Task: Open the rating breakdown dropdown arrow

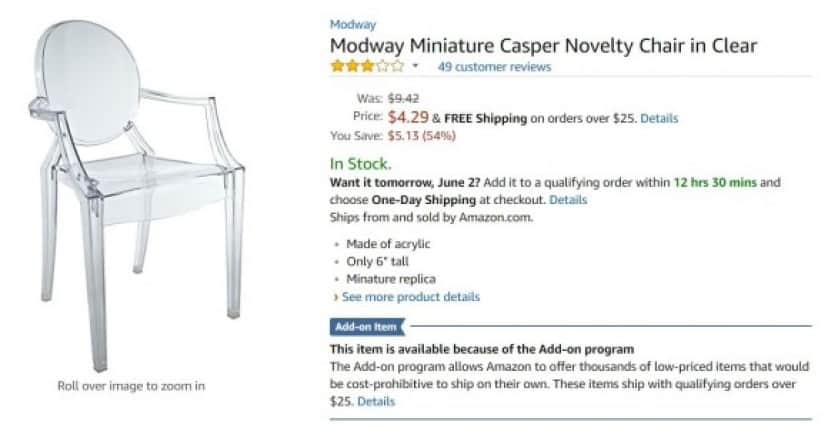Action: coord(415,67)
